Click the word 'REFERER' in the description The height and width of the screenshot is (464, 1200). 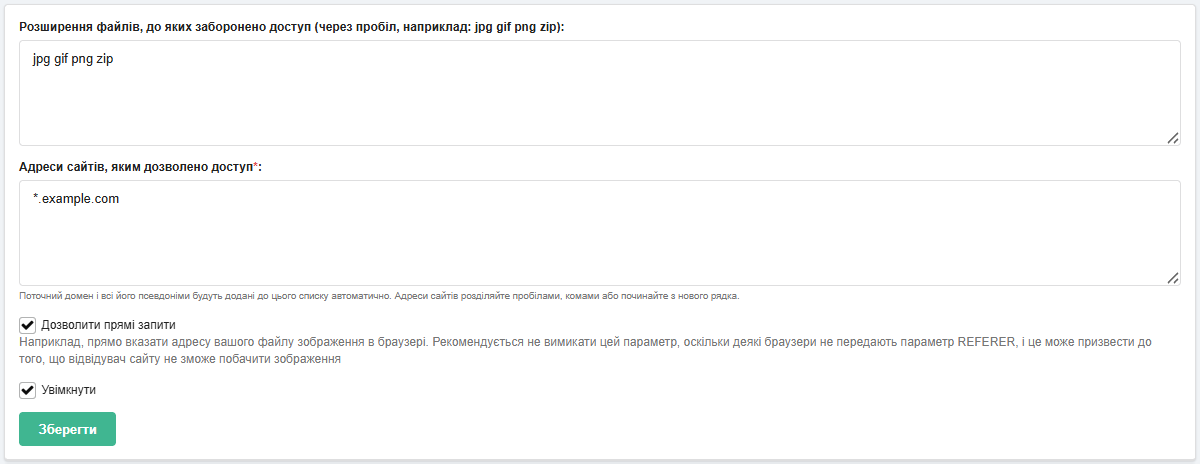tap(985, 342)
